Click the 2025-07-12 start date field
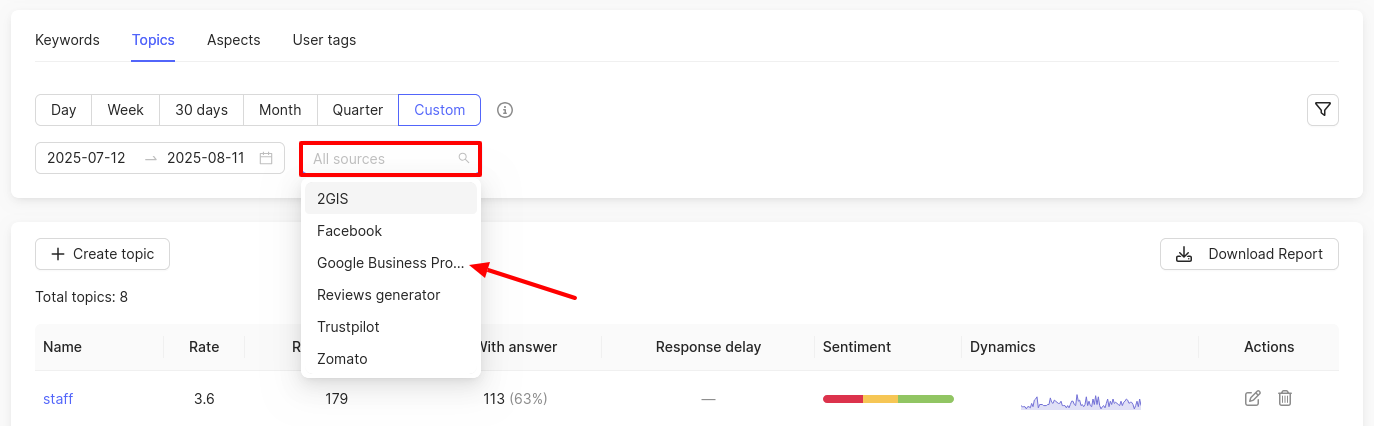Screen dimensions: 1374x426 pos(86,158)
